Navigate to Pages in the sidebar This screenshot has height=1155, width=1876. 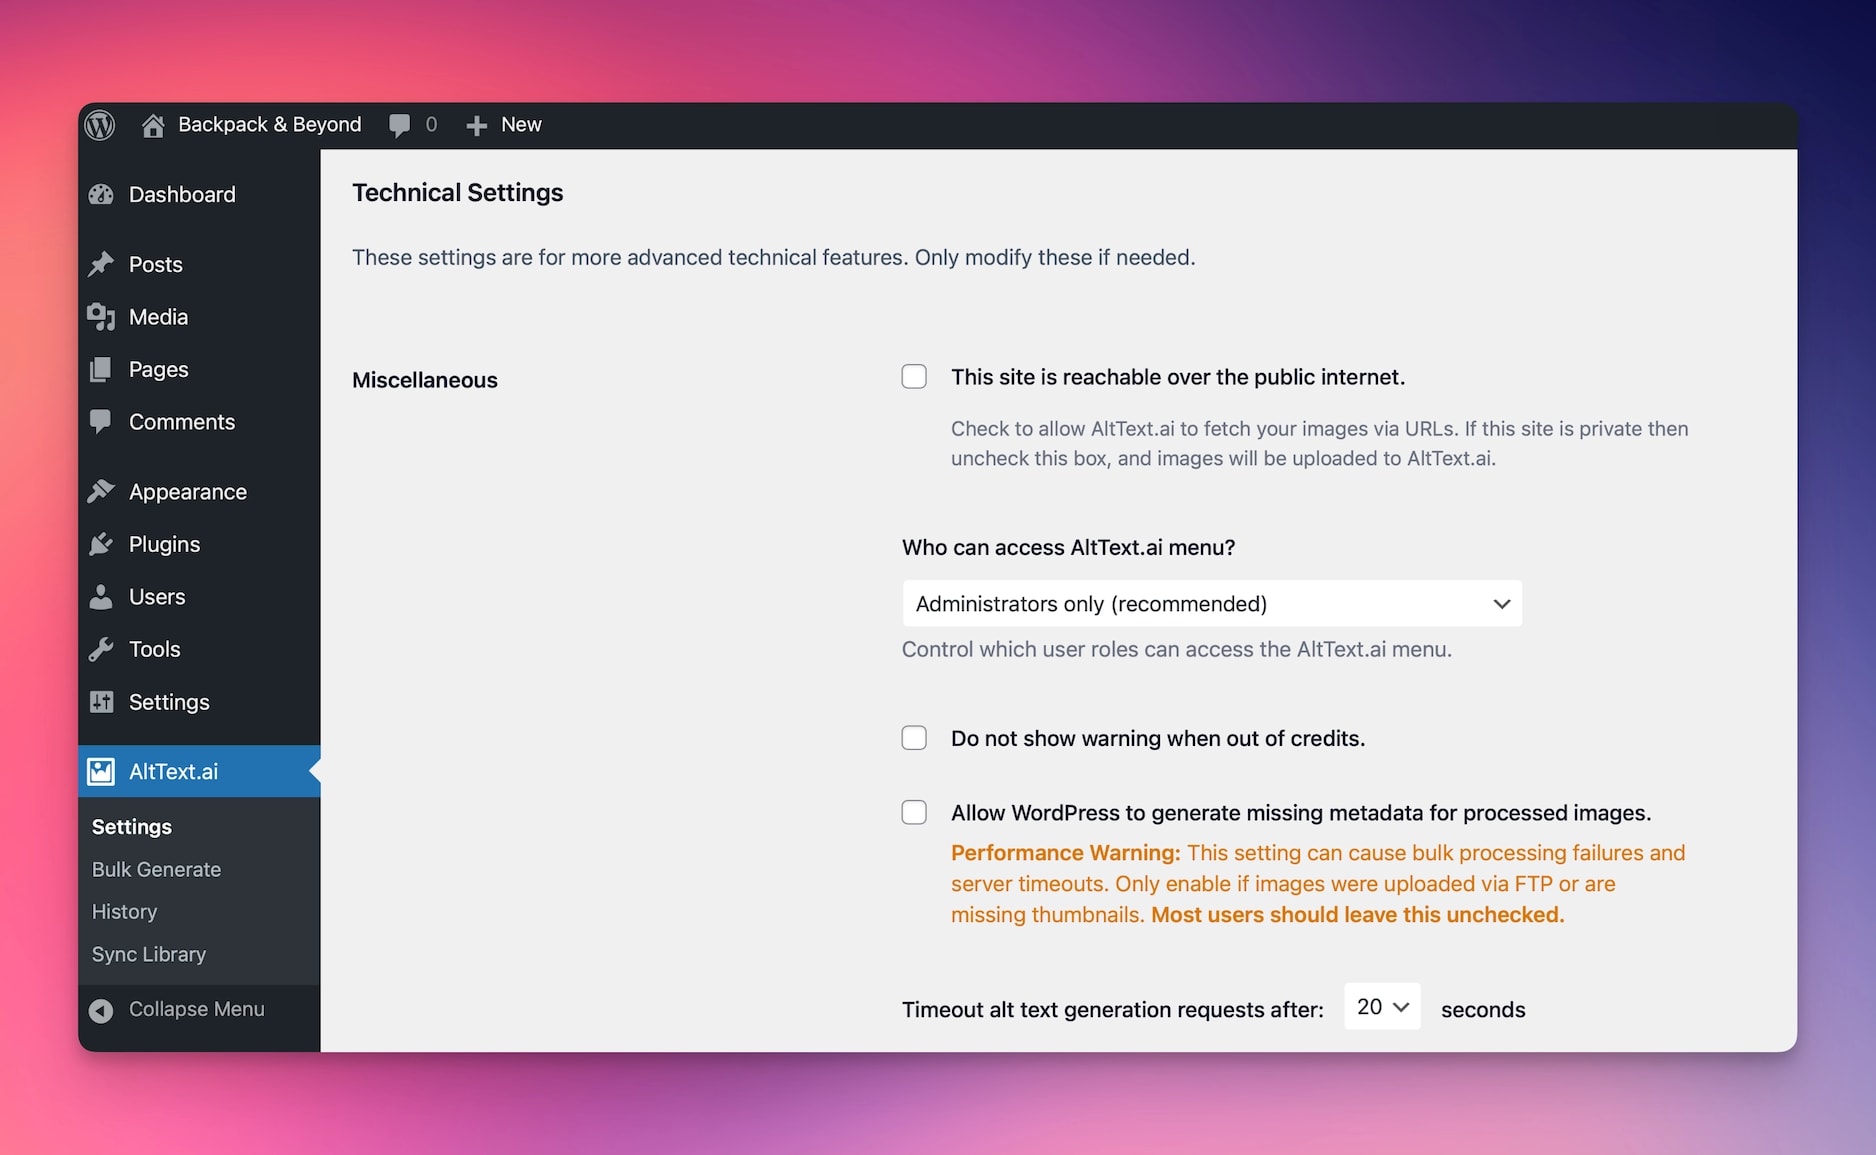199,370
